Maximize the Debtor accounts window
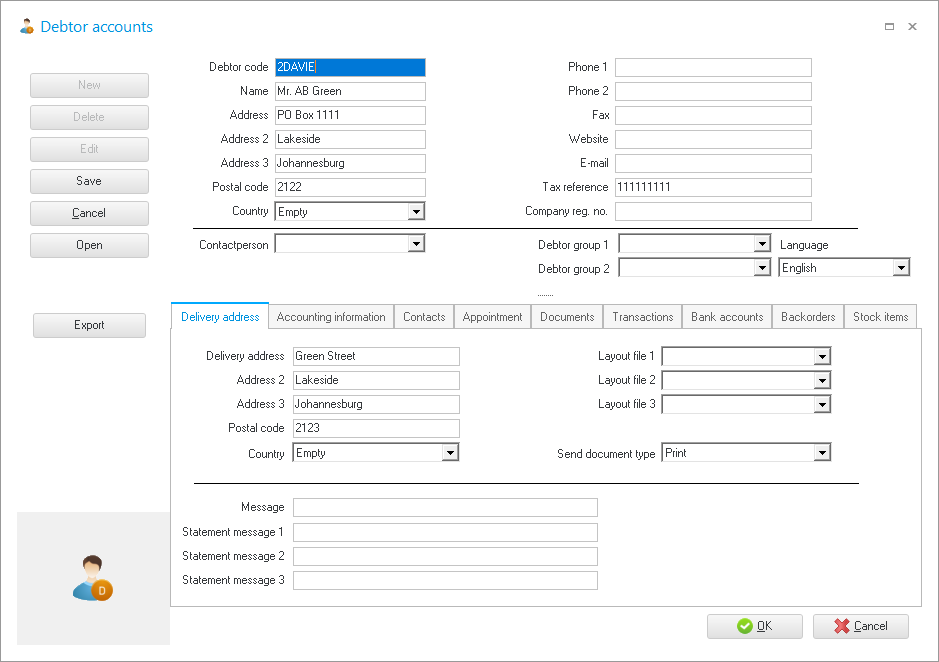Screen dimensions: 939x662 pos(889,27)
